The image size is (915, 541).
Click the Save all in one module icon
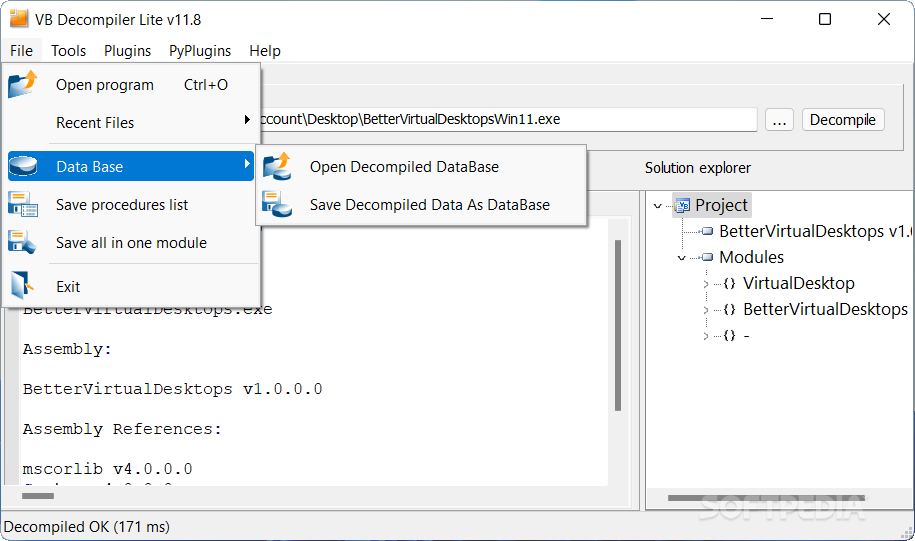[22, 243]
